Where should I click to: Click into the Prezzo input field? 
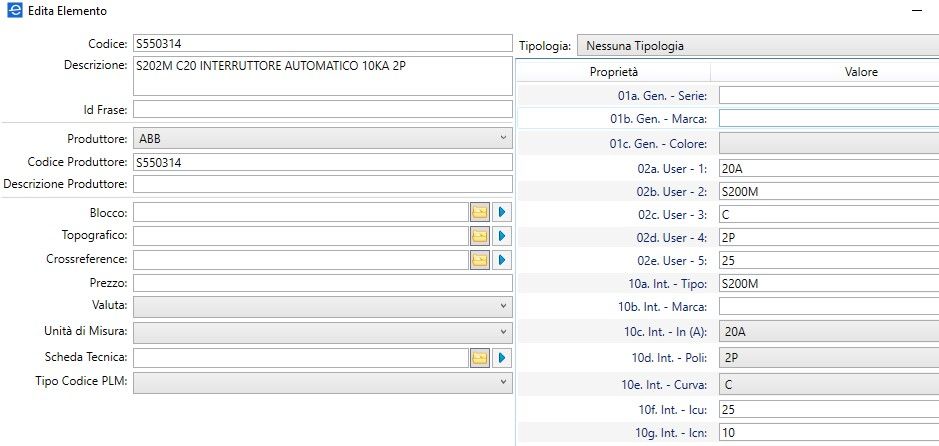click(323, 283)
